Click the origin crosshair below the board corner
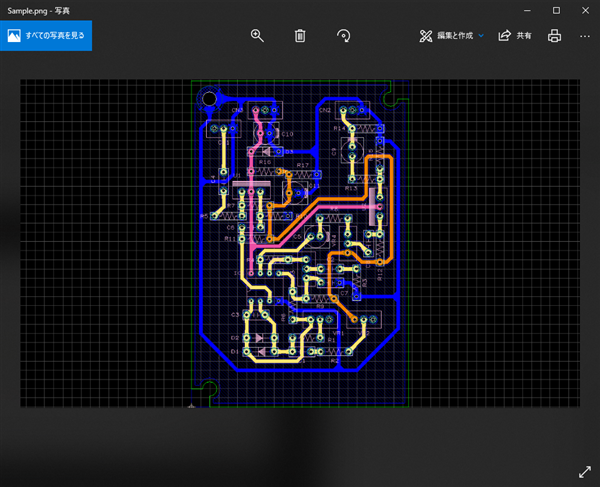 click(192, 406)
